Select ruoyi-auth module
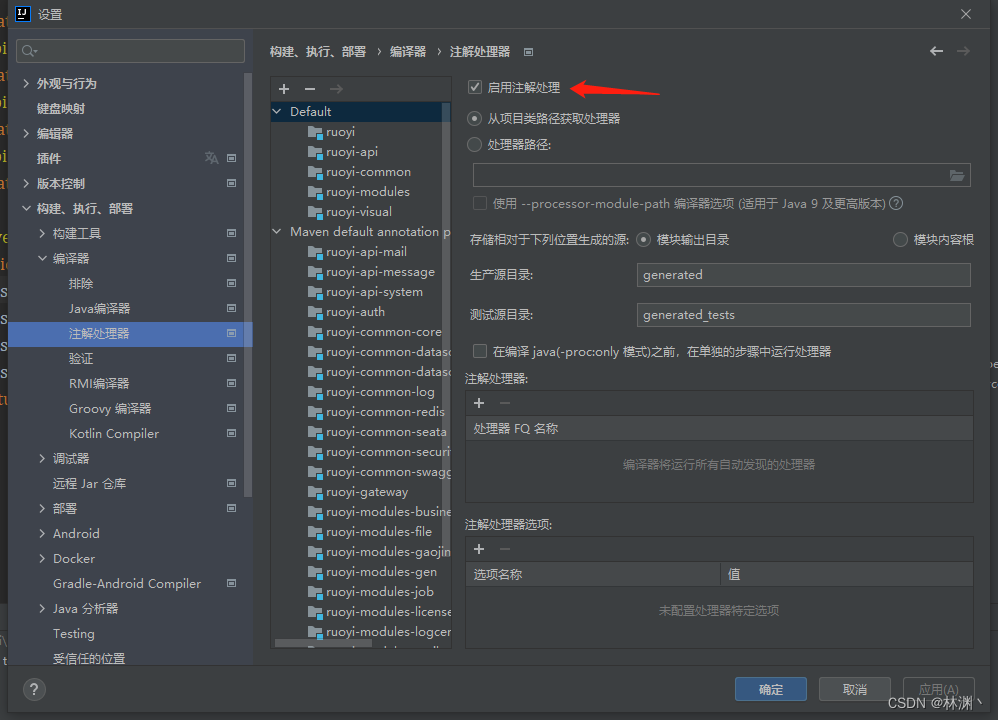This screenshot has width=998, height=720. pyautogui.click(x=355, y=312)
